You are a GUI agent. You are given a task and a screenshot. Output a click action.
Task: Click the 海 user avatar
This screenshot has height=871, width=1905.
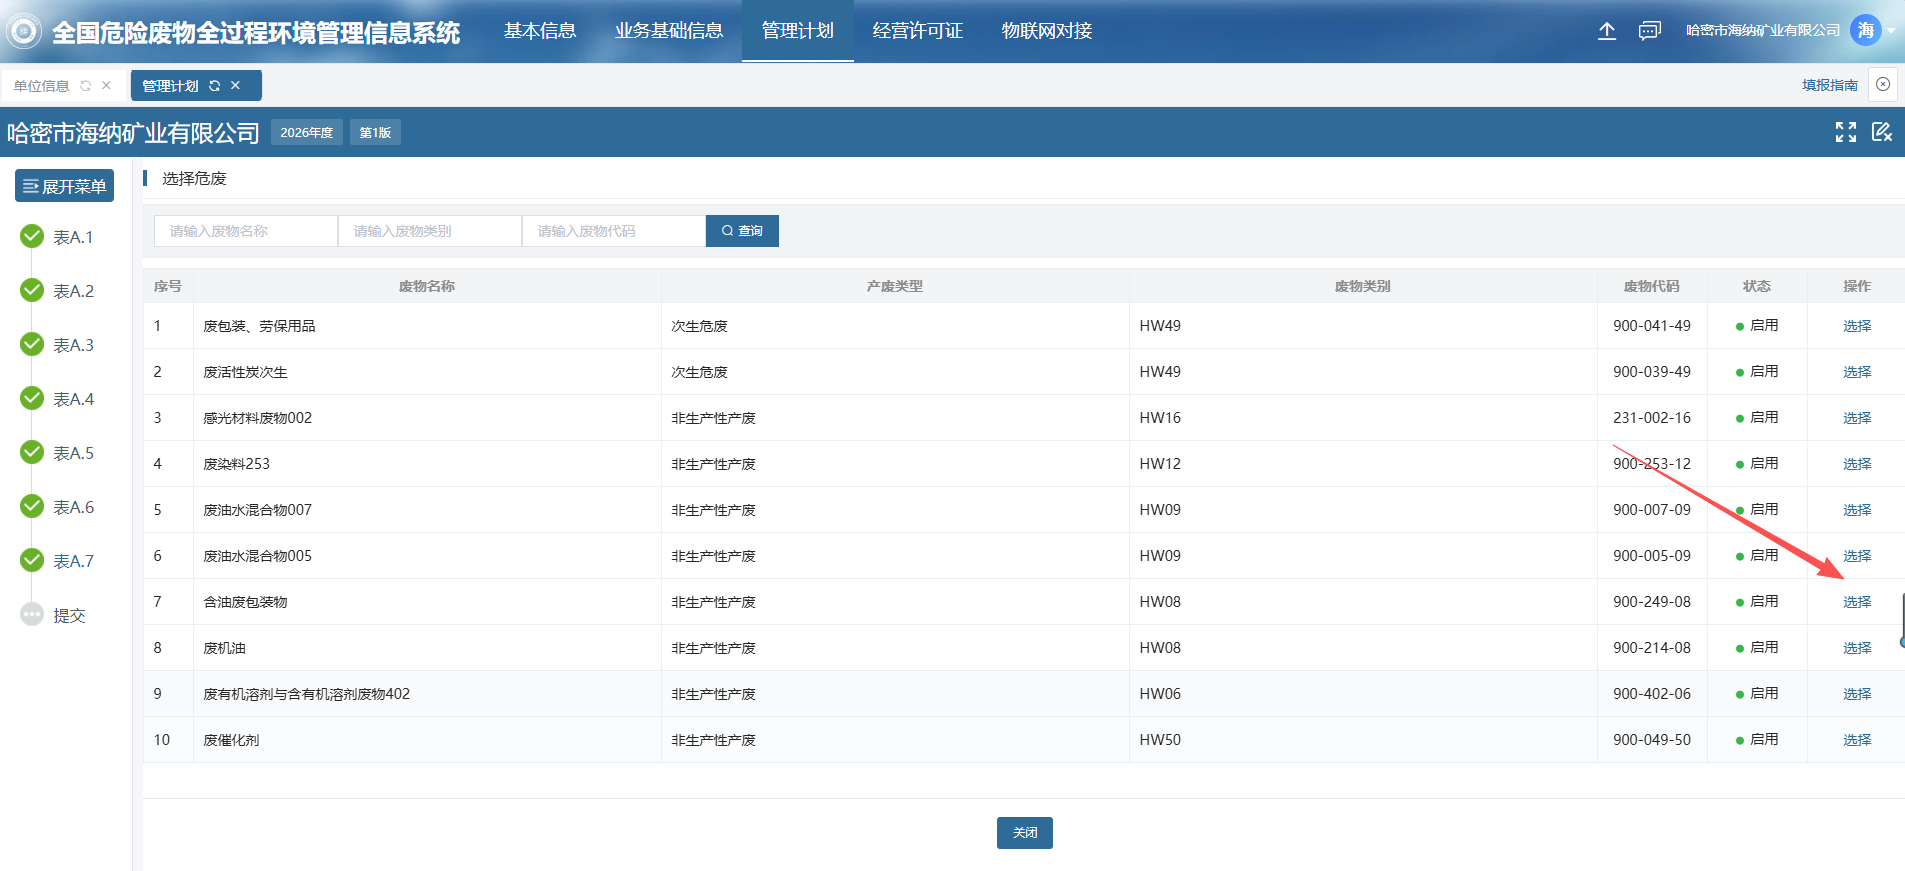pos(1865,31)
